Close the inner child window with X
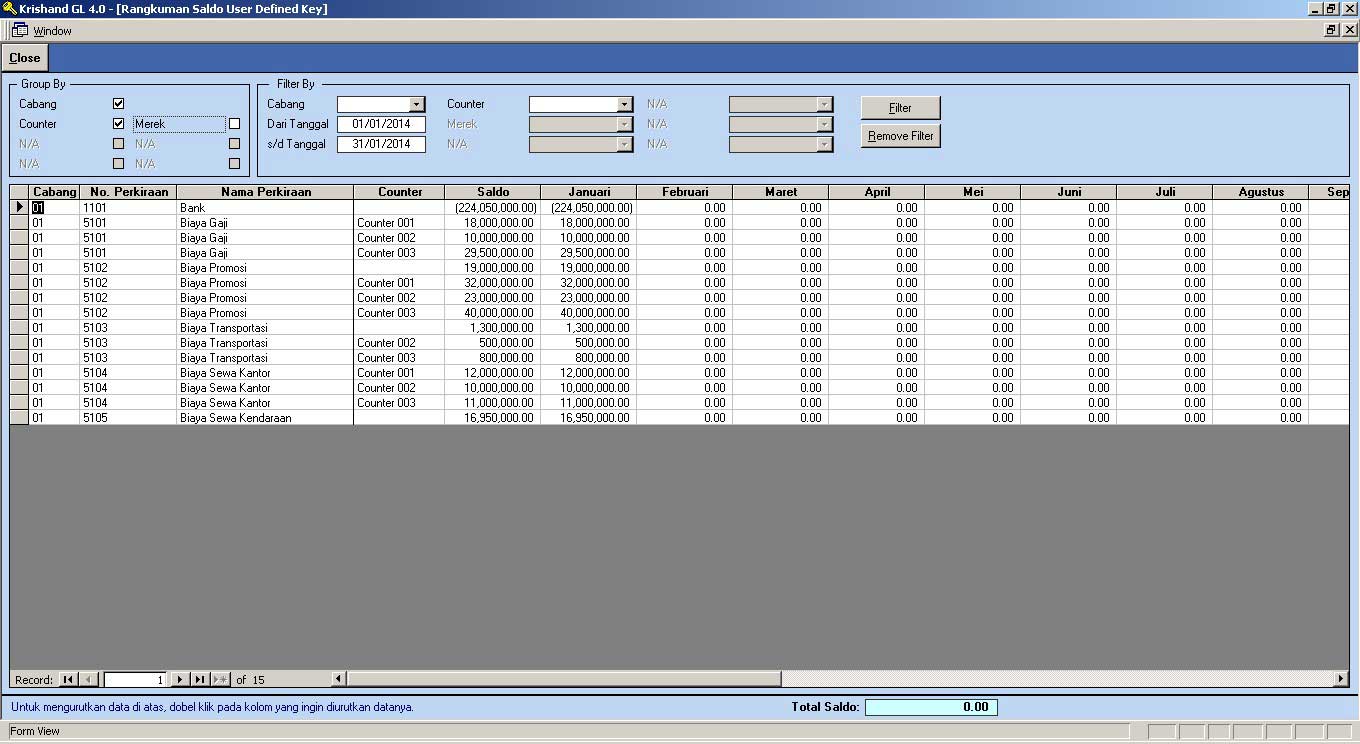This screenshot has height=744, width=1360. [1349, 30]
